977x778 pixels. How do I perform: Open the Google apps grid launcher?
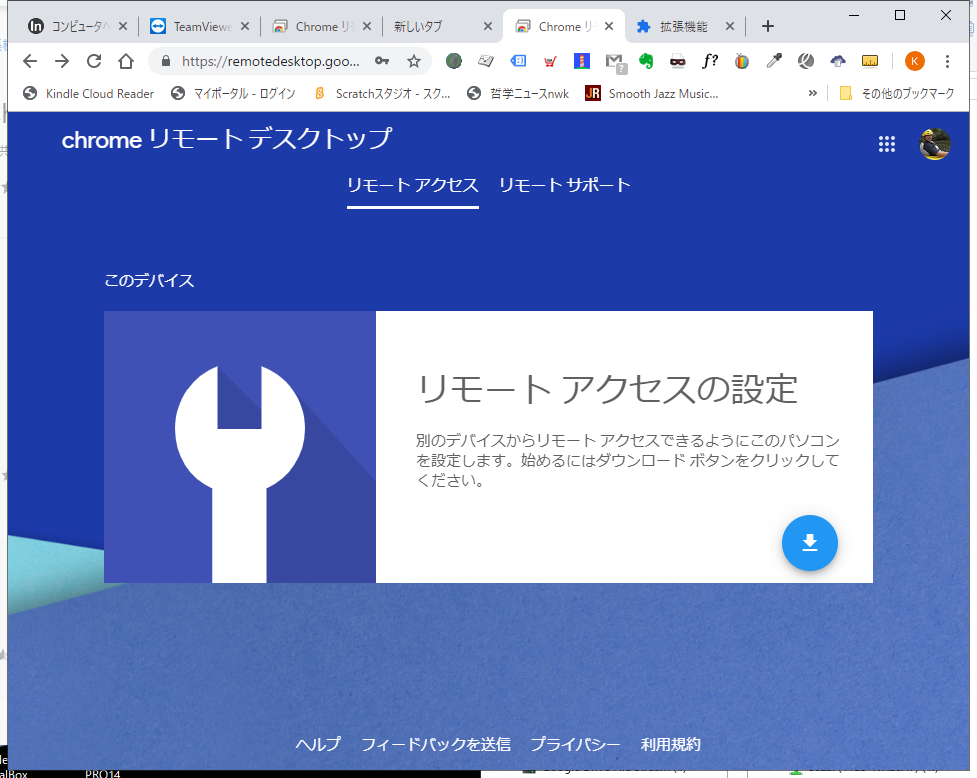click(x=887, y=144)
